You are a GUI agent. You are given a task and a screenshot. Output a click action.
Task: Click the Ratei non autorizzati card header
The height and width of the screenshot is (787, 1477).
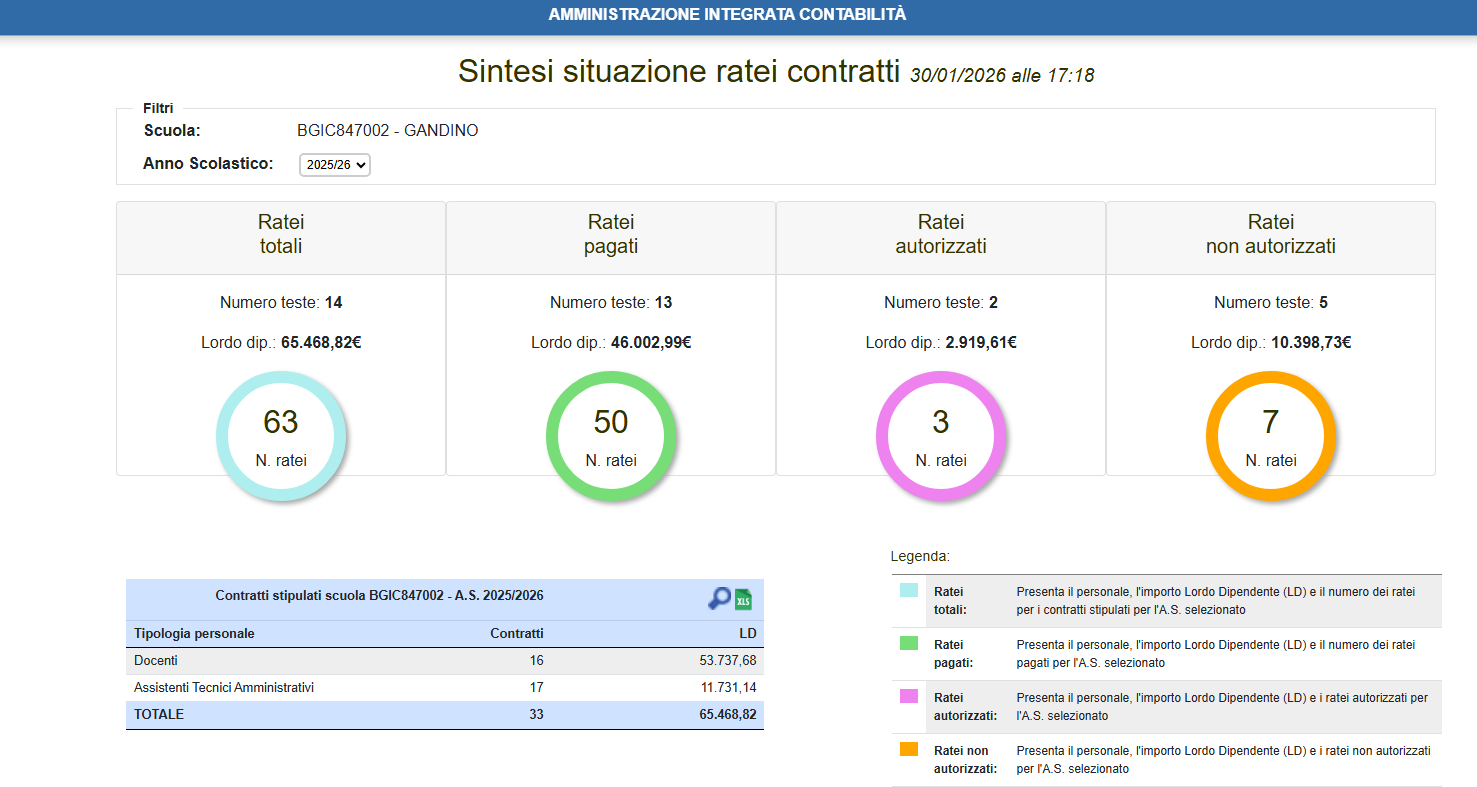pyautogui.click(x=1271, y=235)
